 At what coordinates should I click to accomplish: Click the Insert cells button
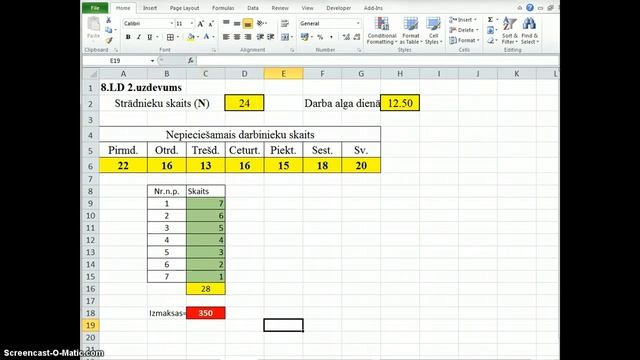coord(463,20)
